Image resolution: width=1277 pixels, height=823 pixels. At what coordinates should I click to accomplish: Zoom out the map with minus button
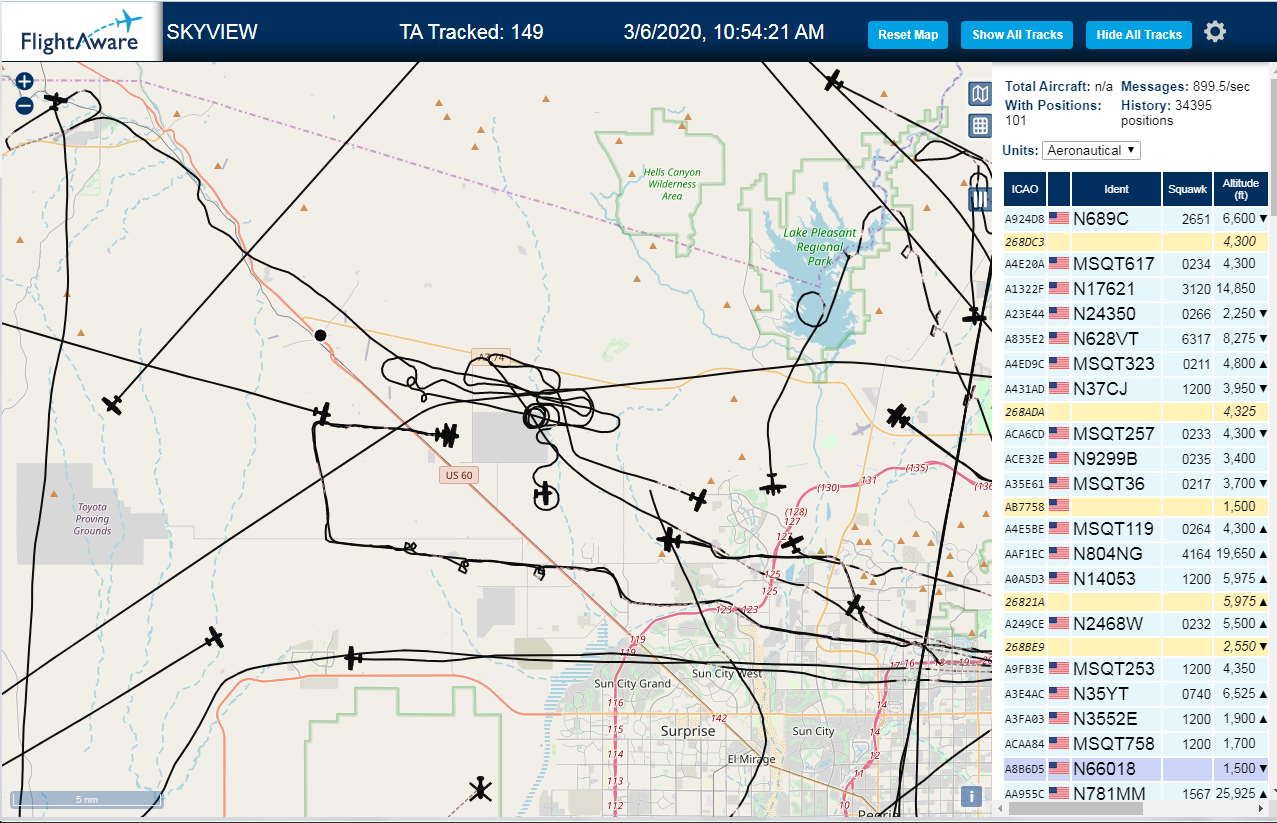[25, 105]
